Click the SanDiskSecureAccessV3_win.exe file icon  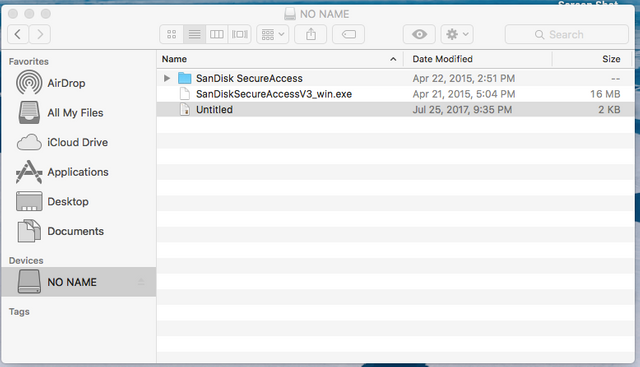pos(185,94)
